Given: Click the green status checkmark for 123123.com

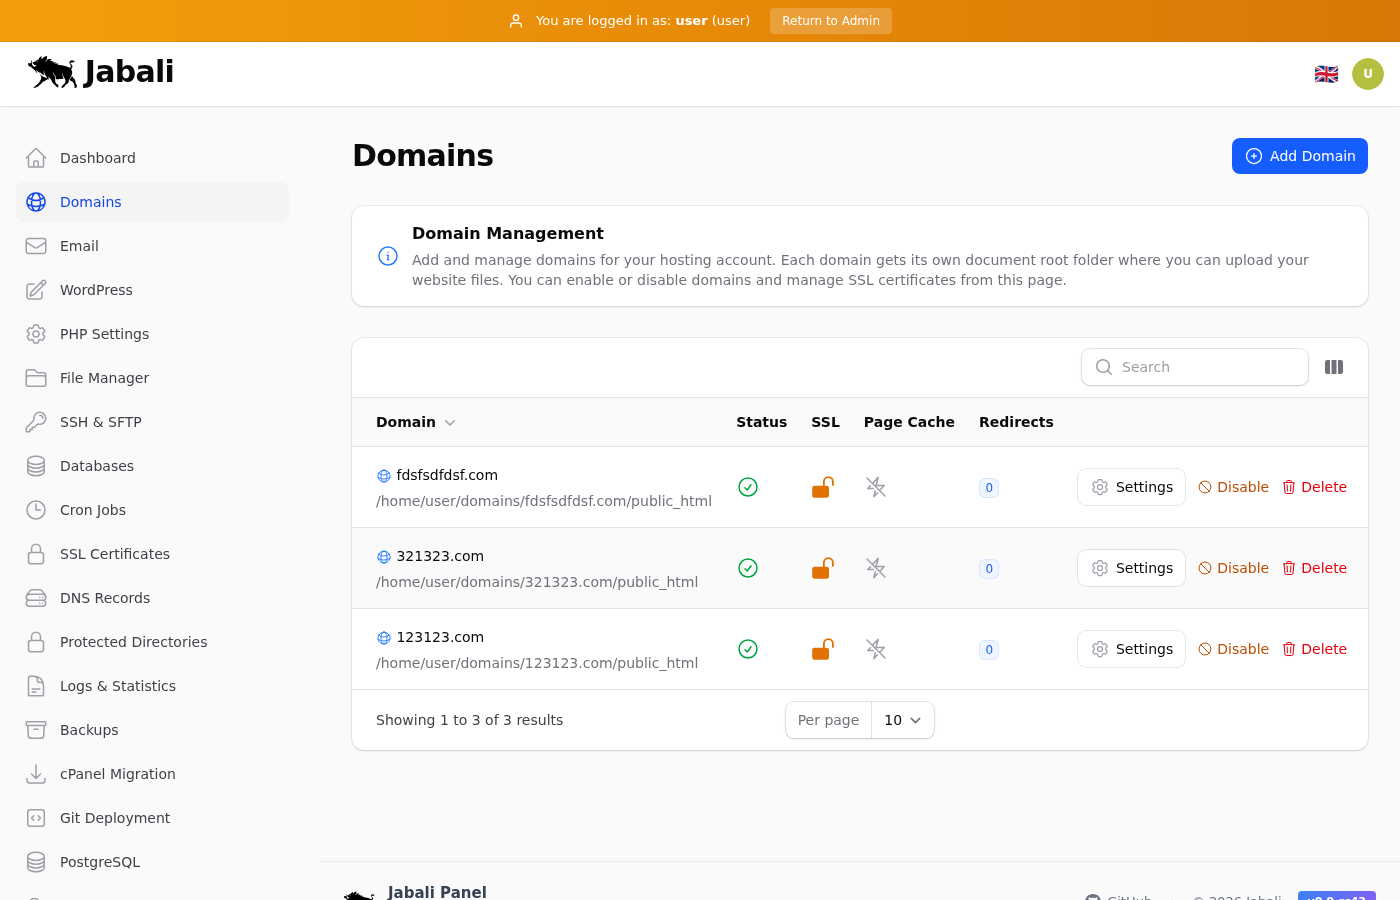Looking at the screenshot, I should (x=748, y=649).
